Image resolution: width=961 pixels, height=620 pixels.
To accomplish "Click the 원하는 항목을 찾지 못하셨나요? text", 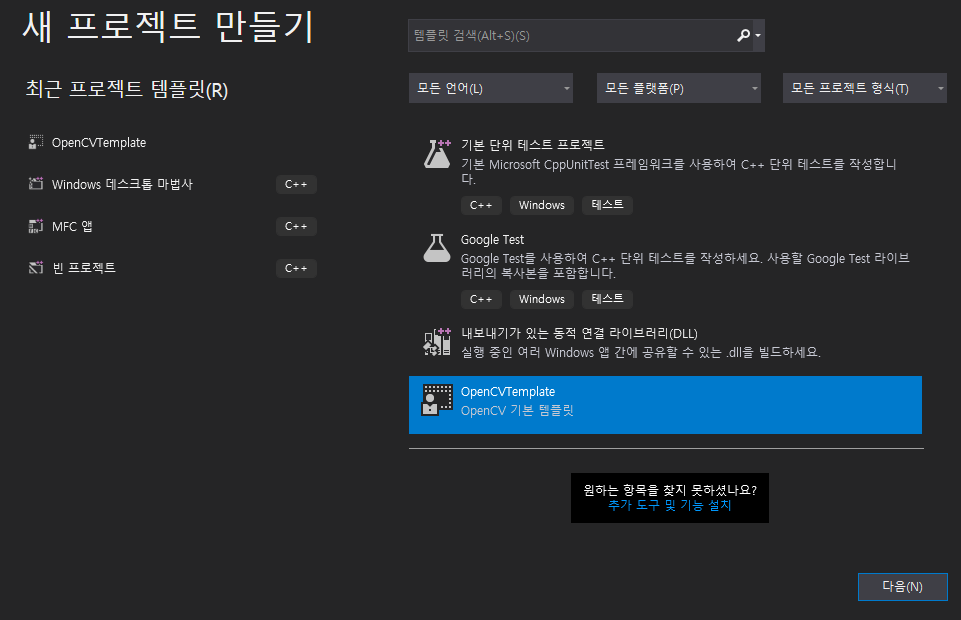I will point(670,490).
